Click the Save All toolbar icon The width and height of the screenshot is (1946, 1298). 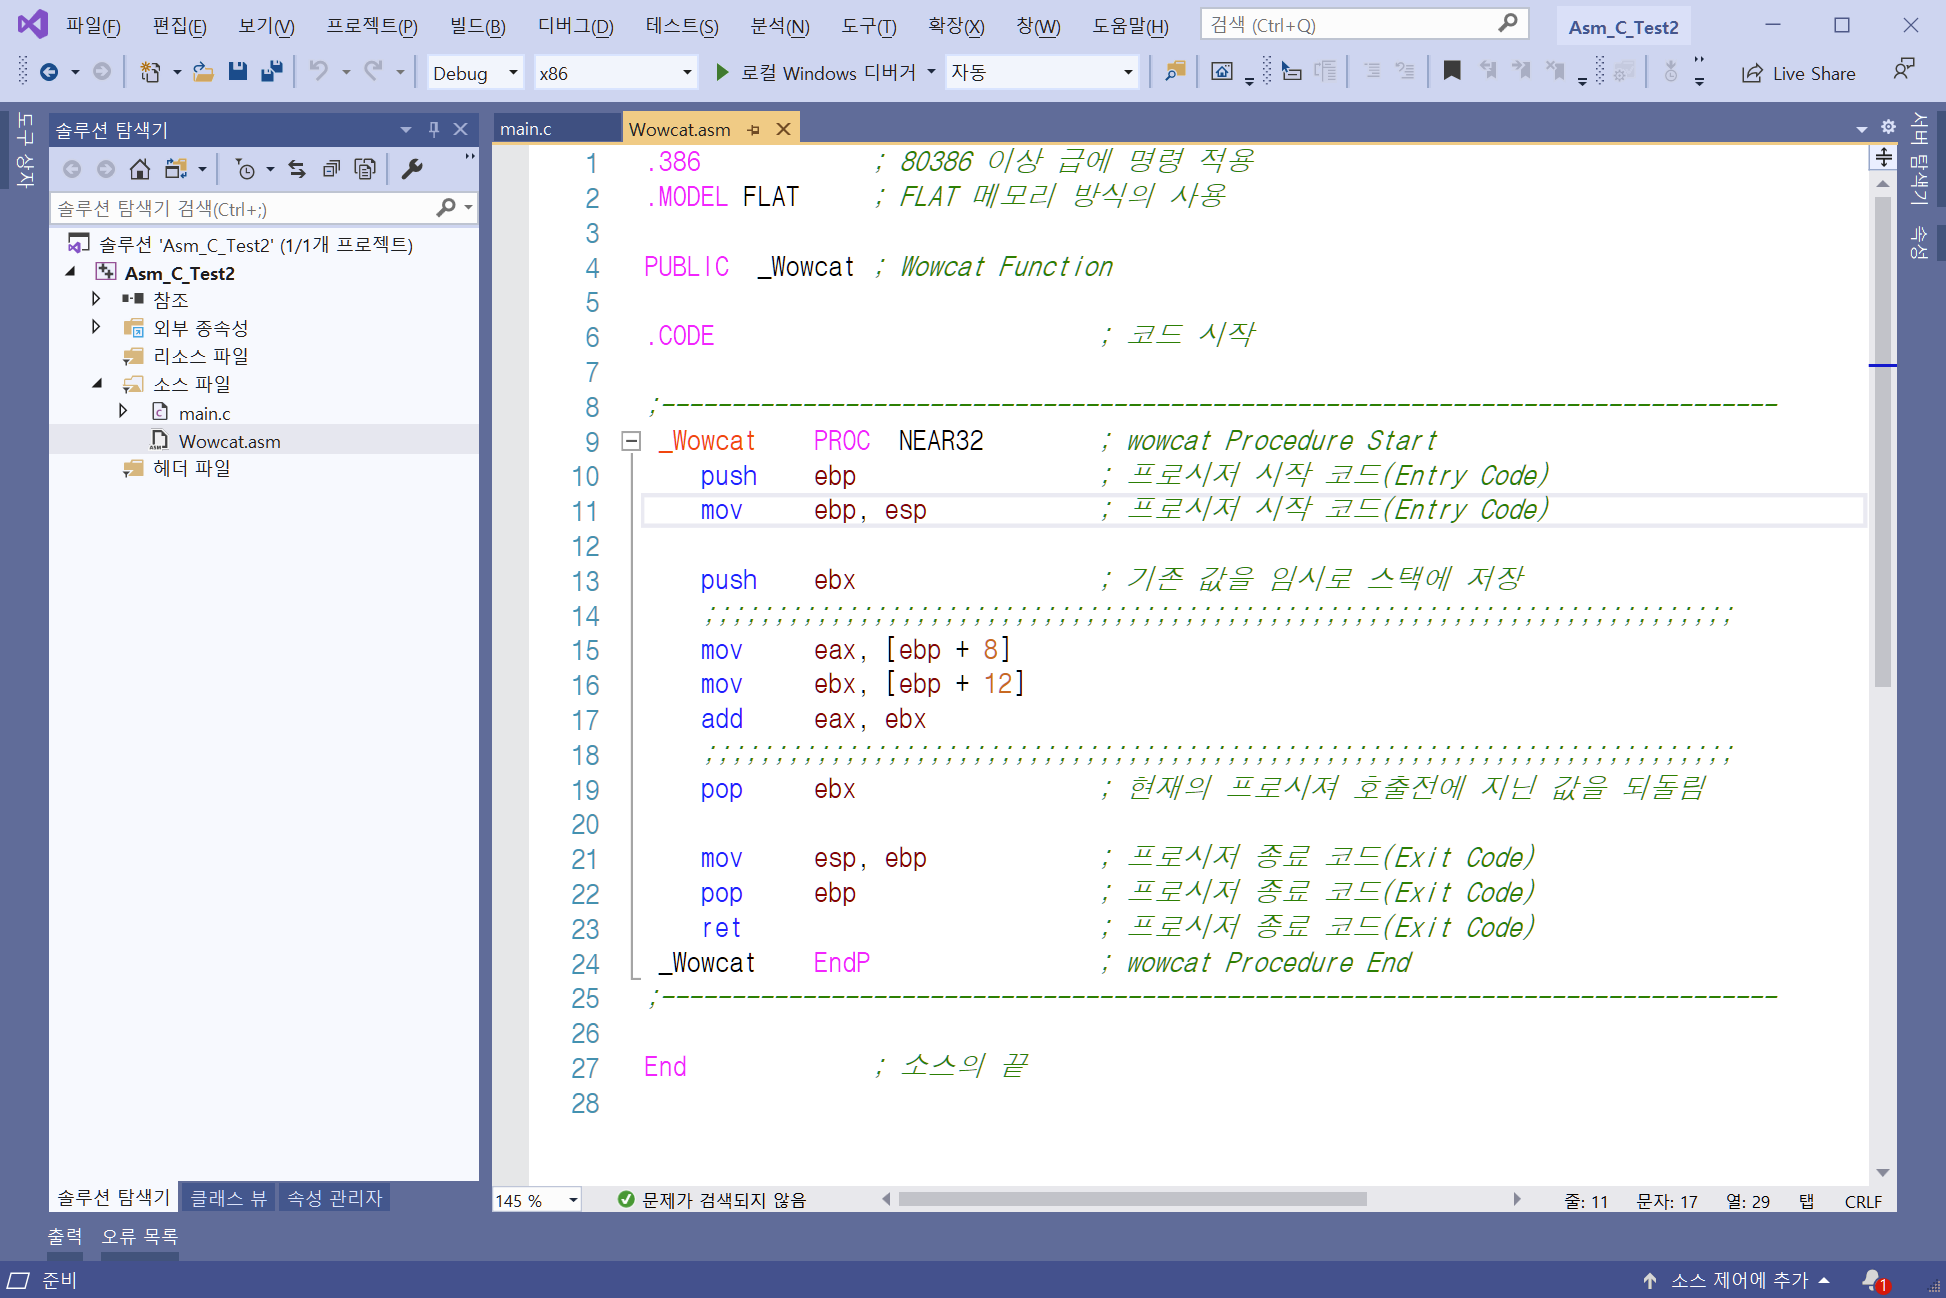[x=271, y=71]
